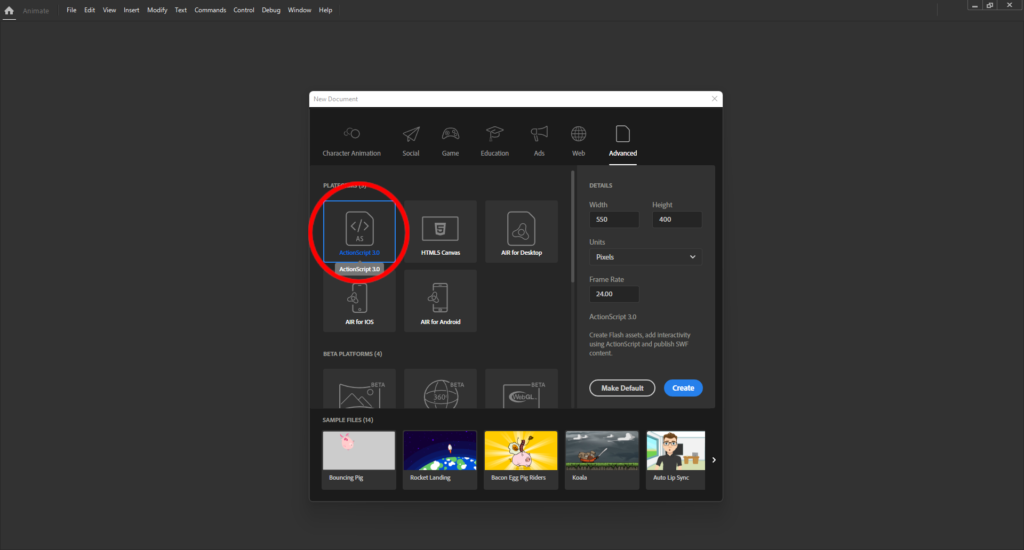Viewport: 1024px width, 550px height.
Task: Show the Education presets category
Action: (x=494, y=141)
